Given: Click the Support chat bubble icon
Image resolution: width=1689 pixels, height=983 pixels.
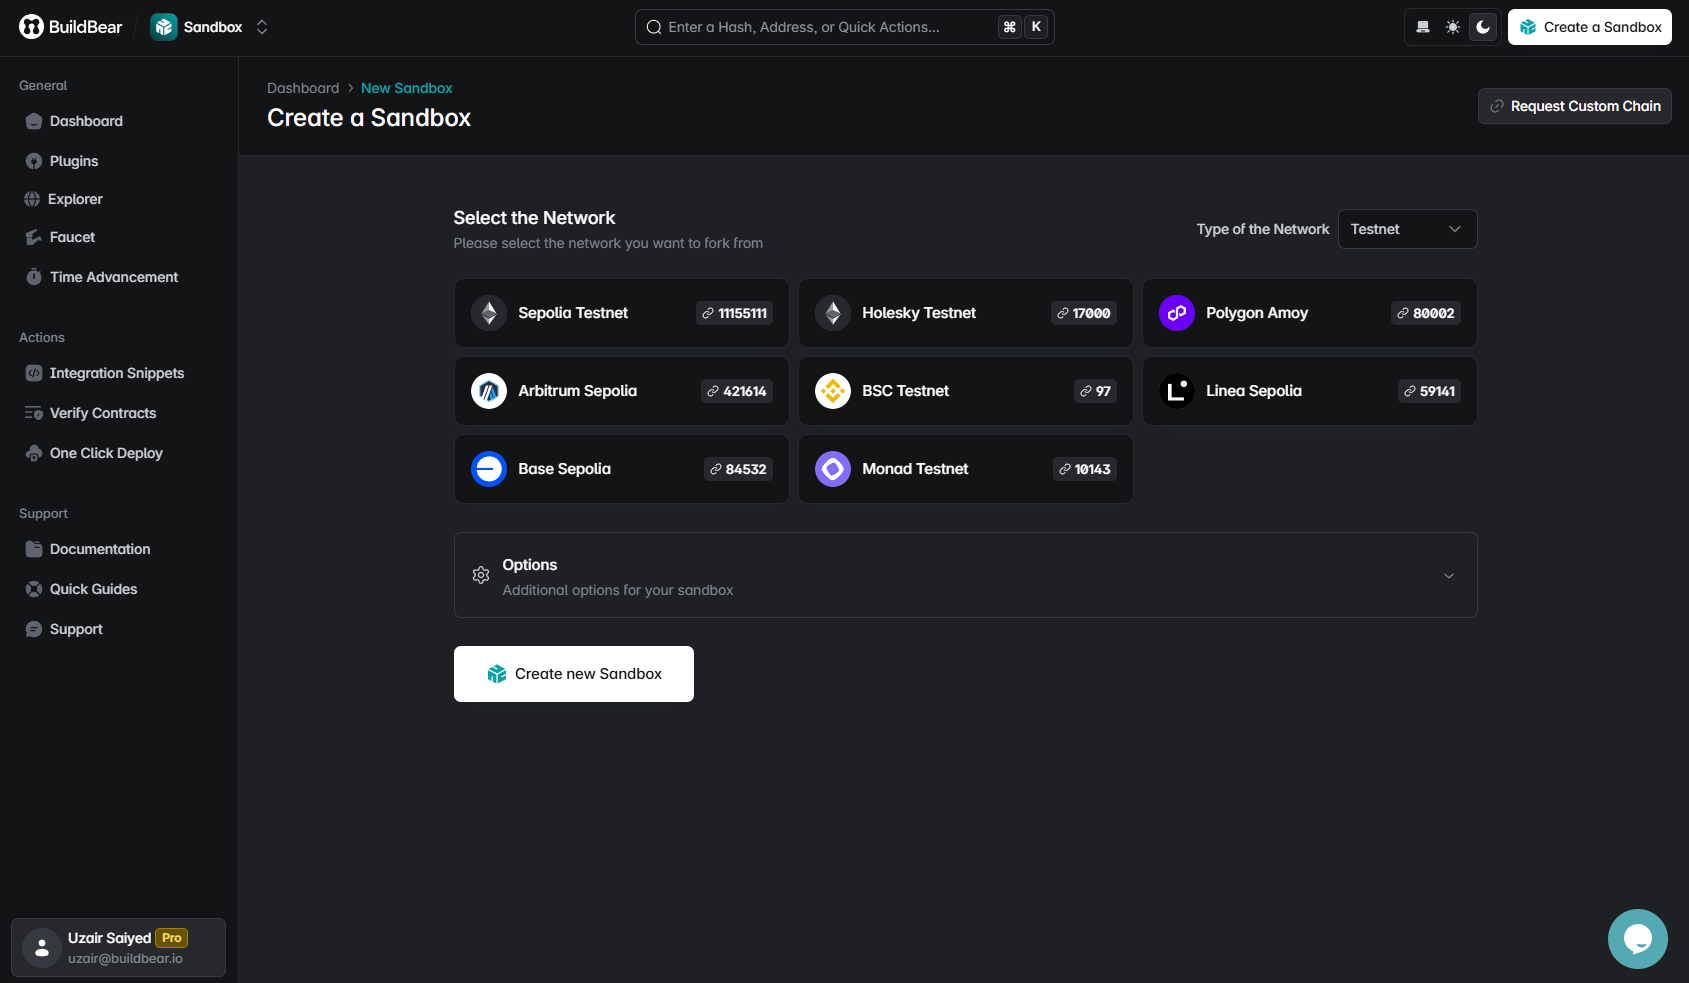Looking at the screenshot, I should (x=34, y=629).
